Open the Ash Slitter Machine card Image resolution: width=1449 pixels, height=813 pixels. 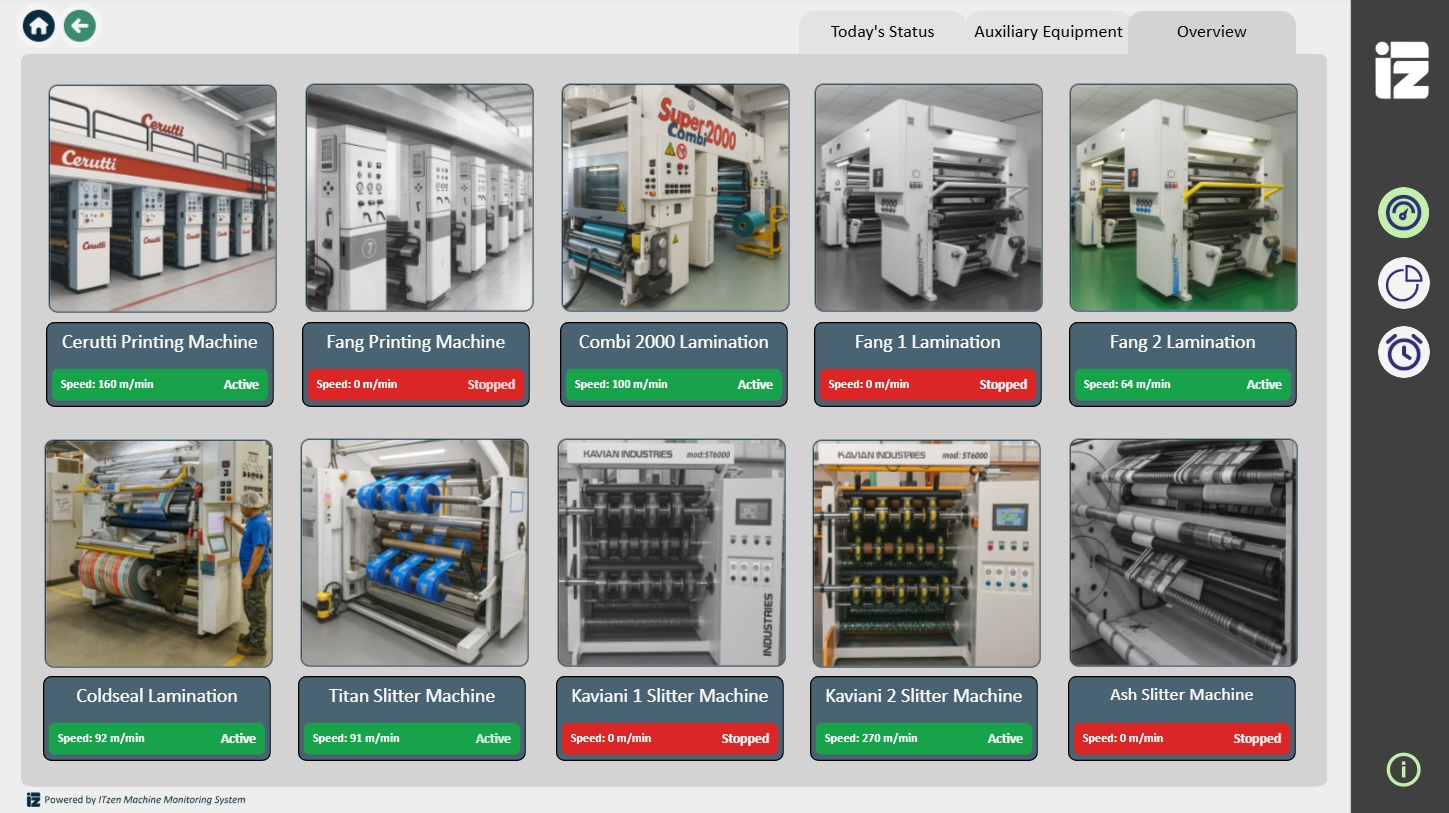[x=1181, y=695]
